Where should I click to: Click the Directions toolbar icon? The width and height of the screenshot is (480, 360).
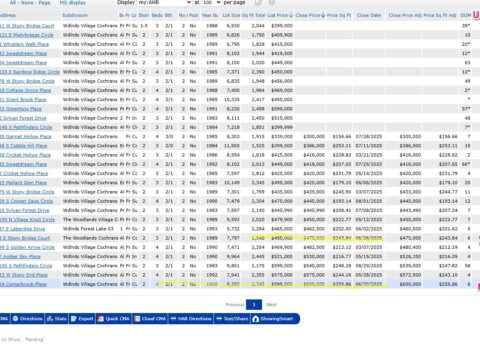(x=15, y=319)
